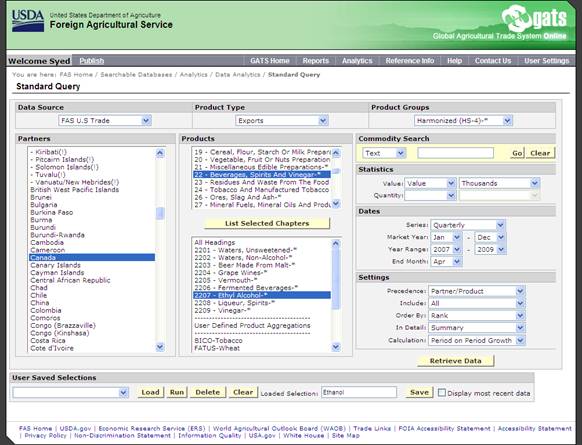Click List Selected Chapters button

[267, 223]
